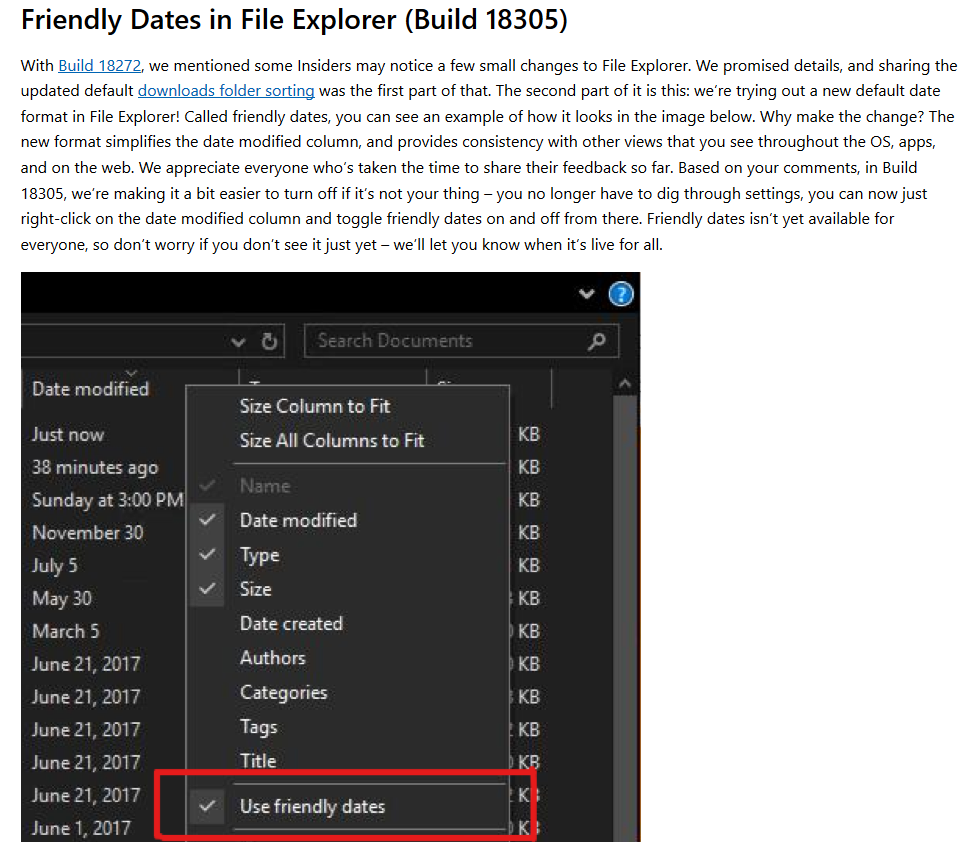Collapse the ribbon using the chevron icon
The height and width of the screenshot is (842, 960).
point(586,294)
